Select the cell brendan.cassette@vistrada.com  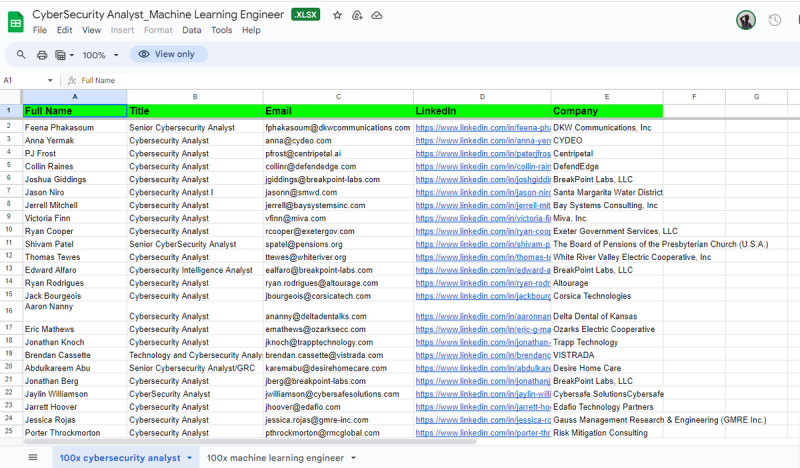(338, 355)
